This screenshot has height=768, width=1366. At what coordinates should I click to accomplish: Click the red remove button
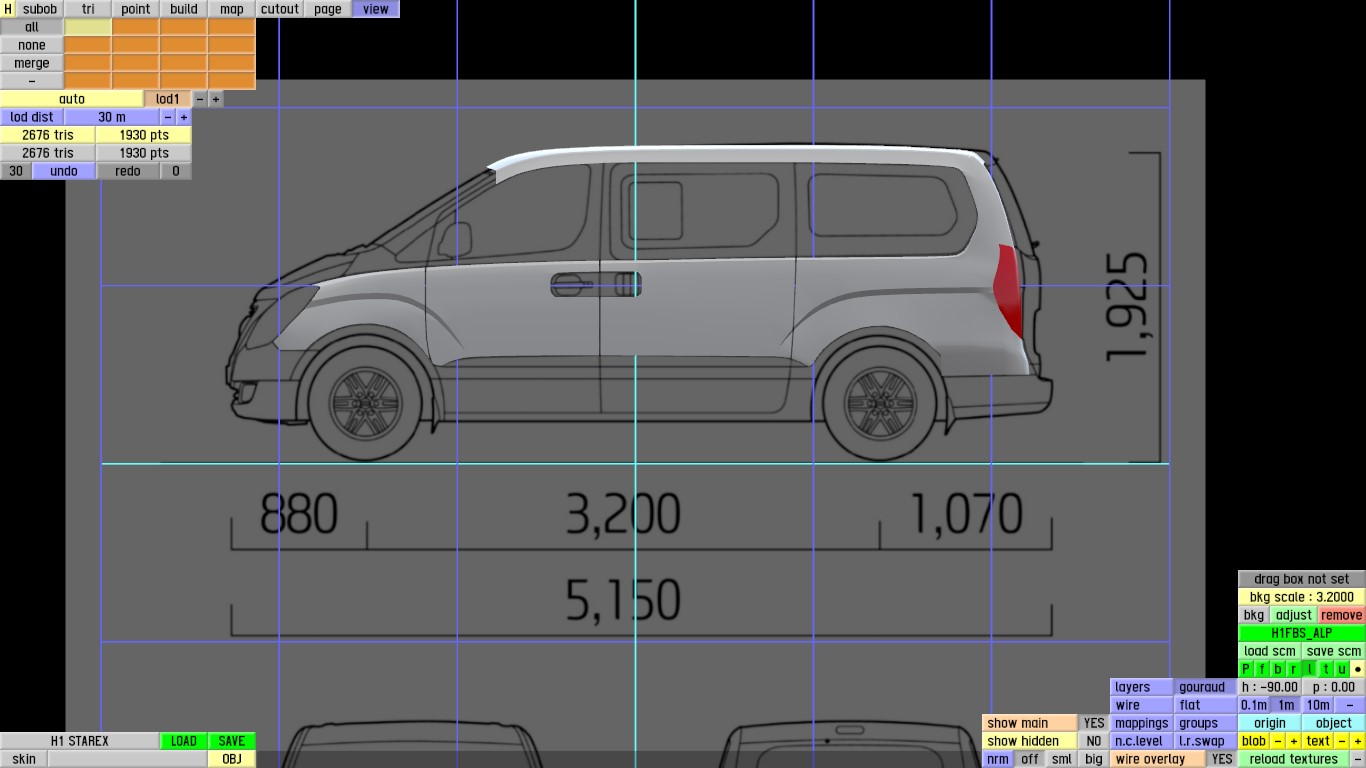pos(1342,615)
